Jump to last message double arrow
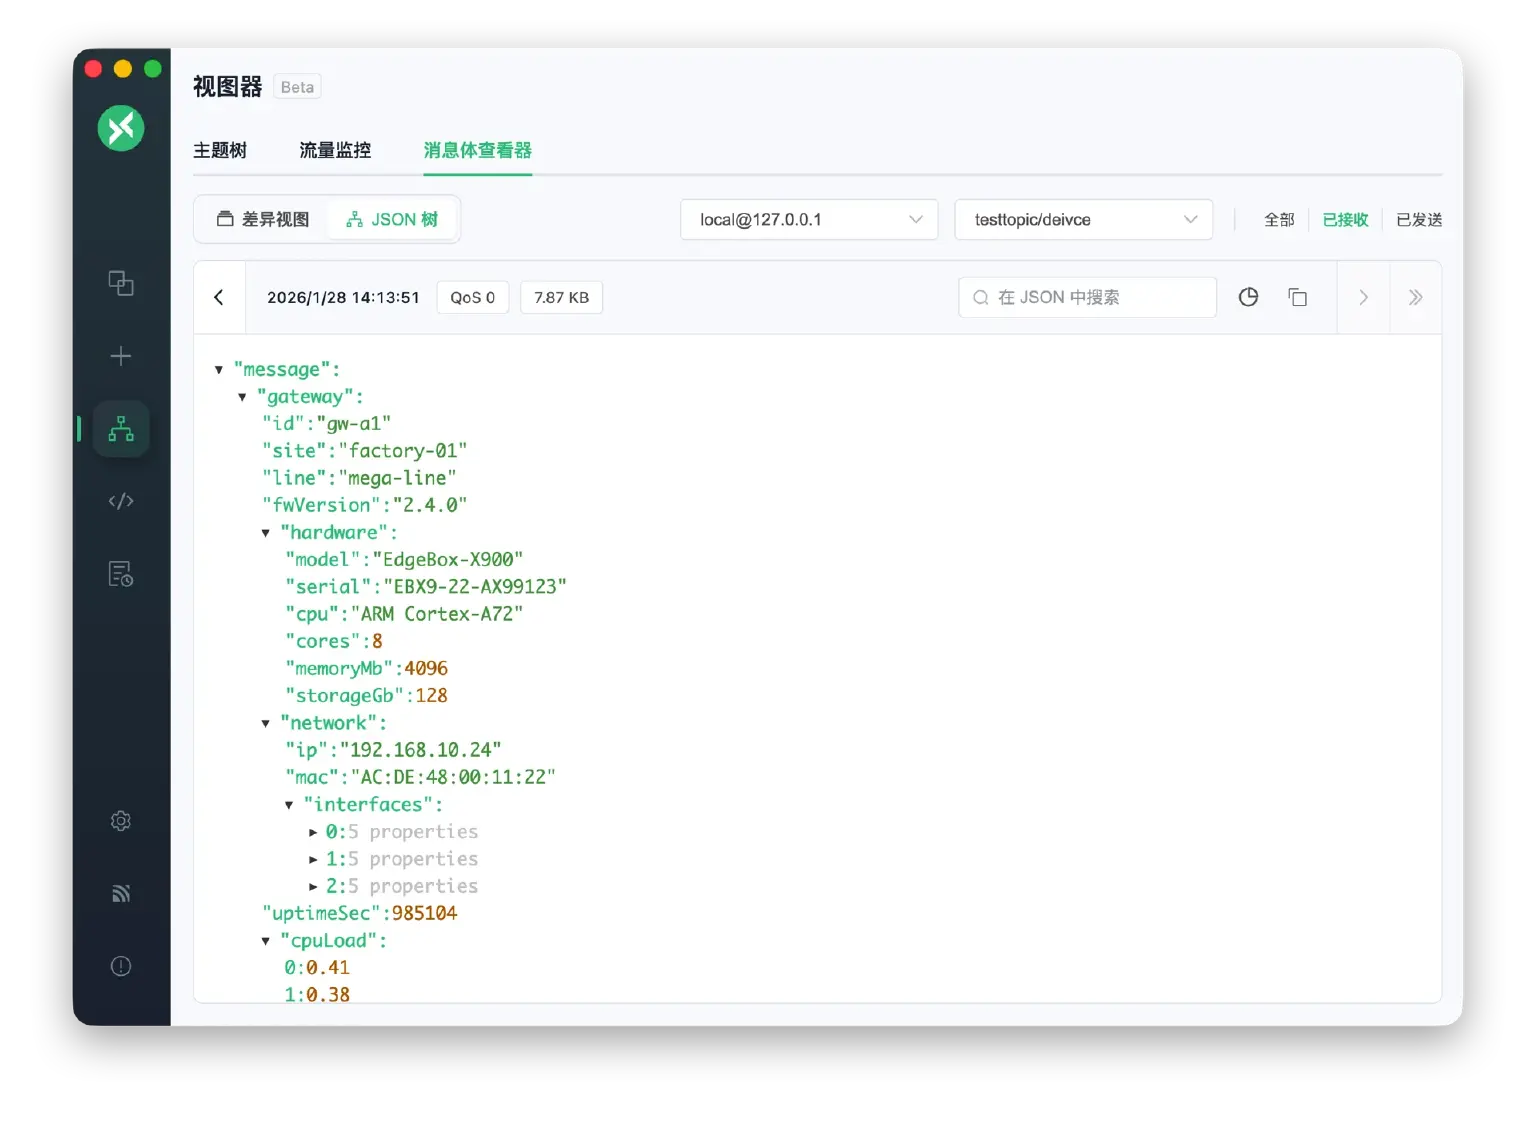The width and height of the screenshot is (1536, 1123). tap(1415, 297)
